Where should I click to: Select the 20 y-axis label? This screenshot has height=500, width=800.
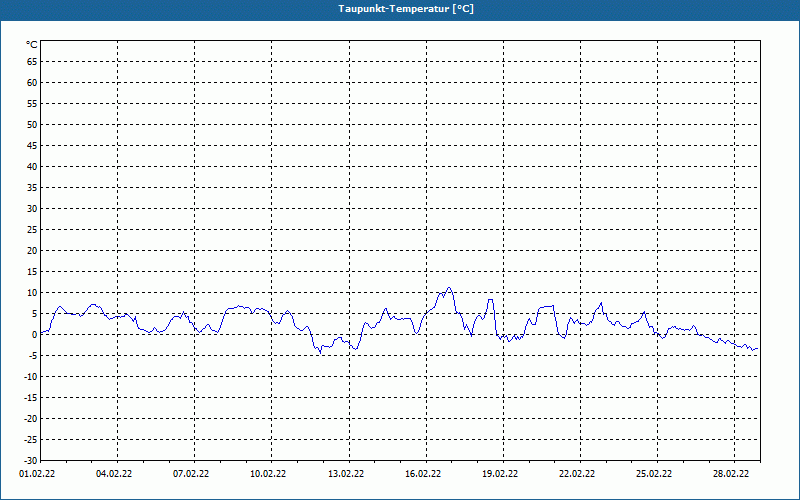click(32, 251)
